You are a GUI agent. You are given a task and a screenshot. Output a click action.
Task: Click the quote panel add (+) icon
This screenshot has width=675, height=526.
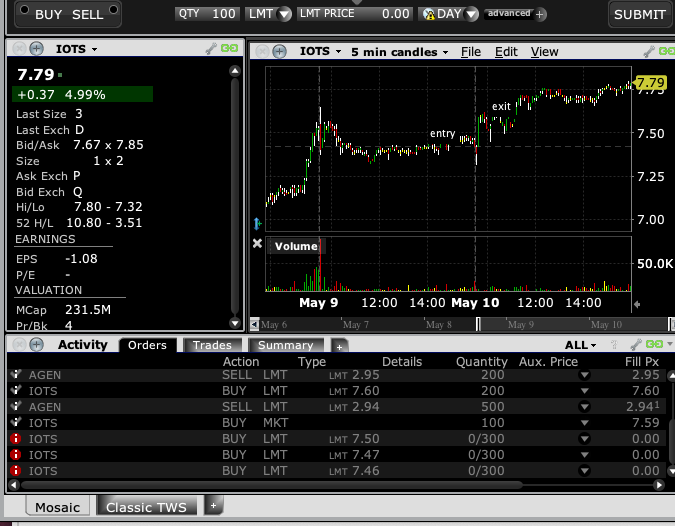click(37, 49)
